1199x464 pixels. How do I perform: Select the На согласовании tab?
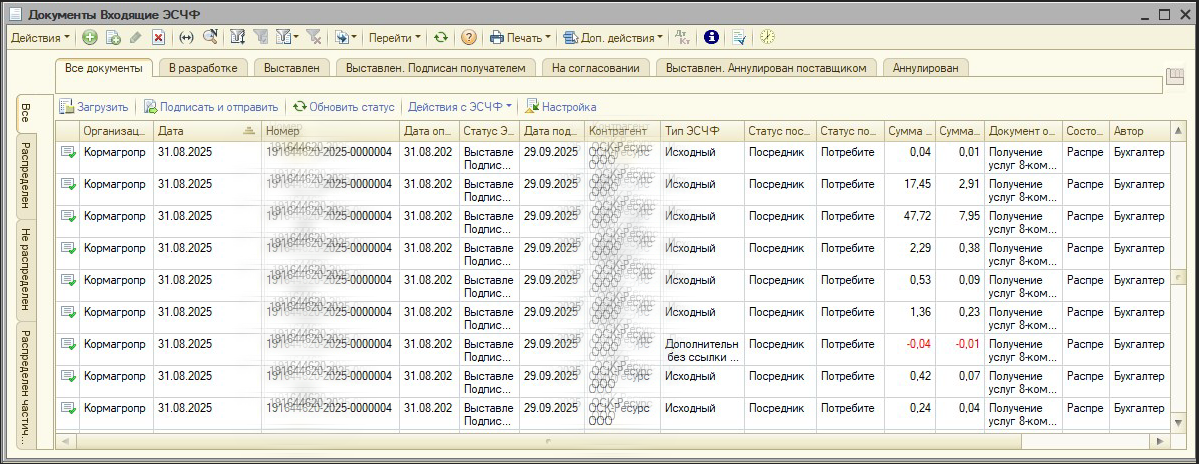point(596,68)
